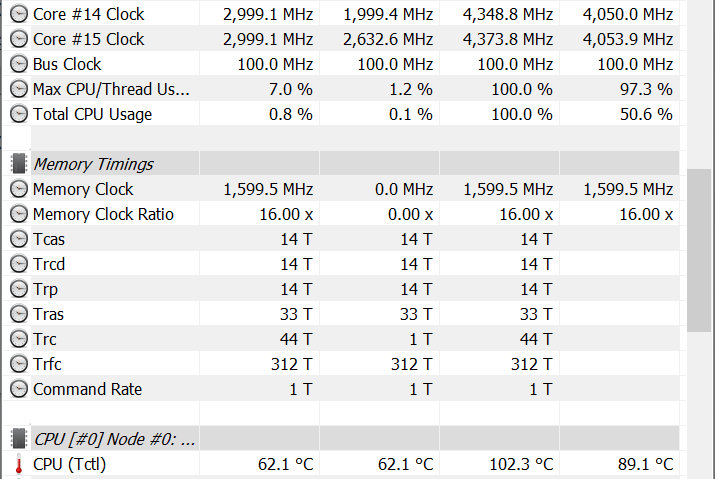
Task: Click the chip icon for Memory Timings
Action: (x=19, y=164)
